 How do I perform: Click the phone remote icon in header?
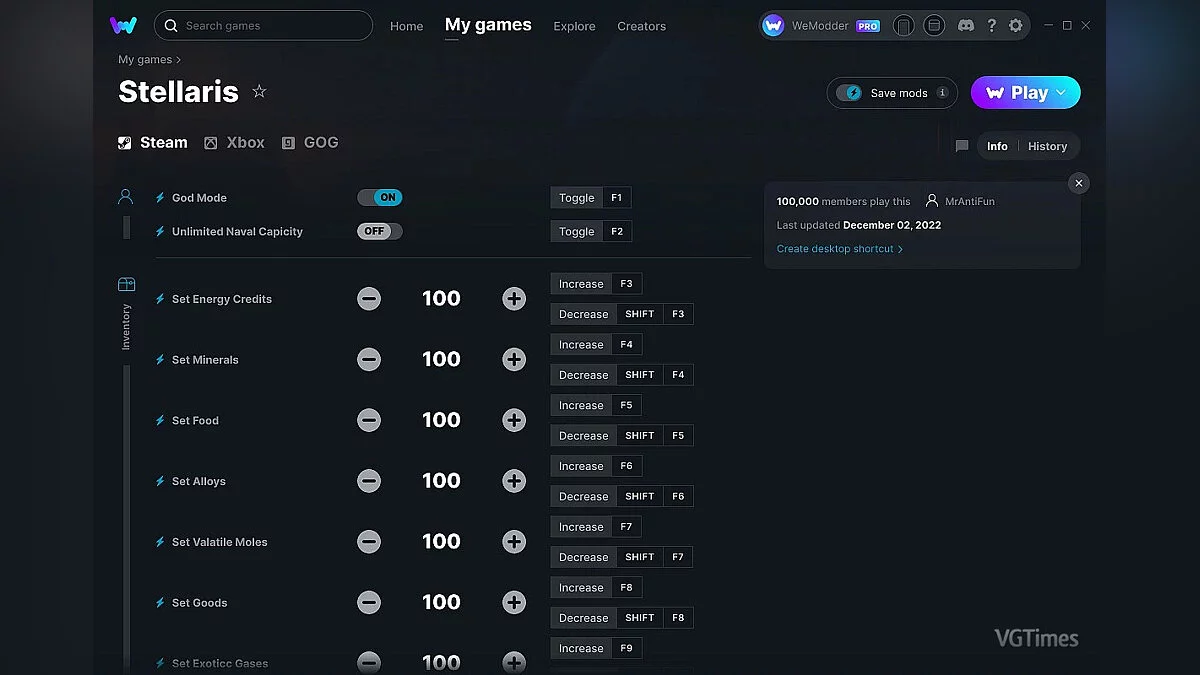903,26
